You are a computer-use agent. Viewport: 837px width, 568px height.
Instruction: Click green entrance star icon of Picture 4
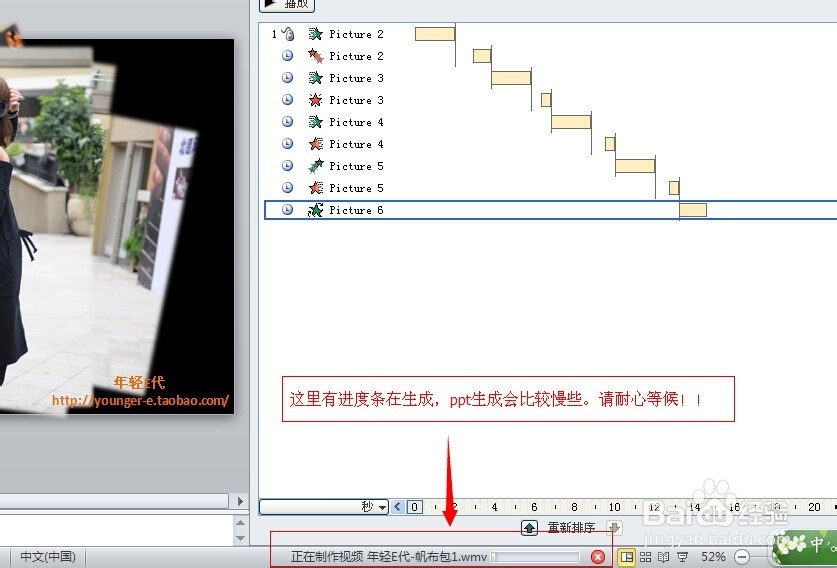315,122
